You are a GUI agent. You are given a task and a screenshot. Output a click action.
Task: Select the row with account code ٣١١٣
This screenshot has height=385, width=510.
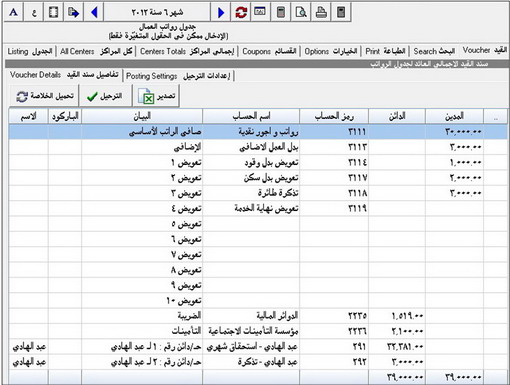click(x=258, y=147)
